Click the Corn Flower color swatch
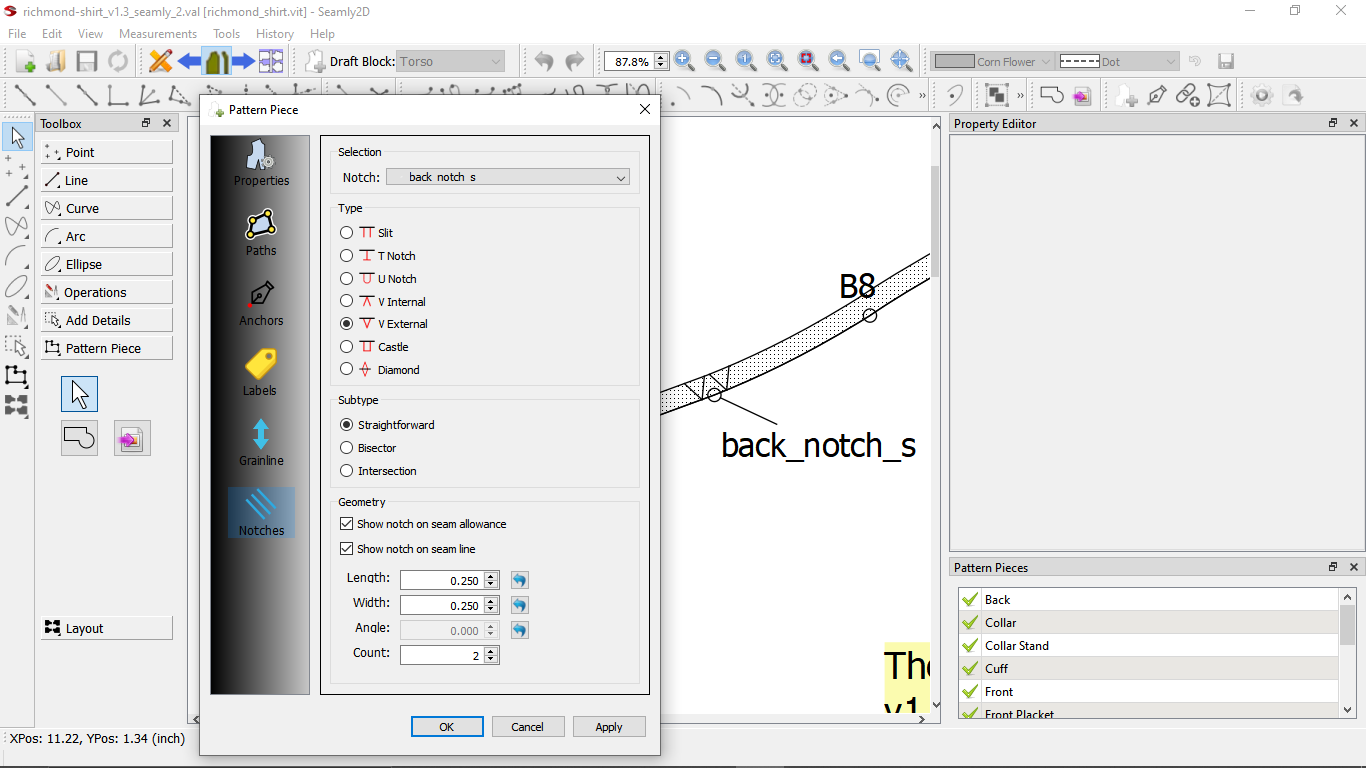1366x768 pixels. (x=954, y=61)
